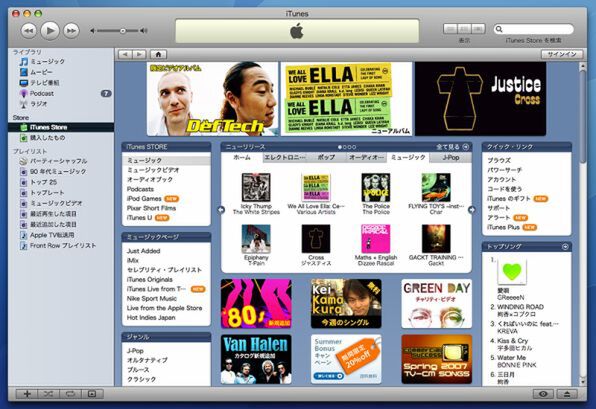Toggle shuffle button in bottom bar
The width and height of the screenshot is (596, 409).
[x=48, y=394]
